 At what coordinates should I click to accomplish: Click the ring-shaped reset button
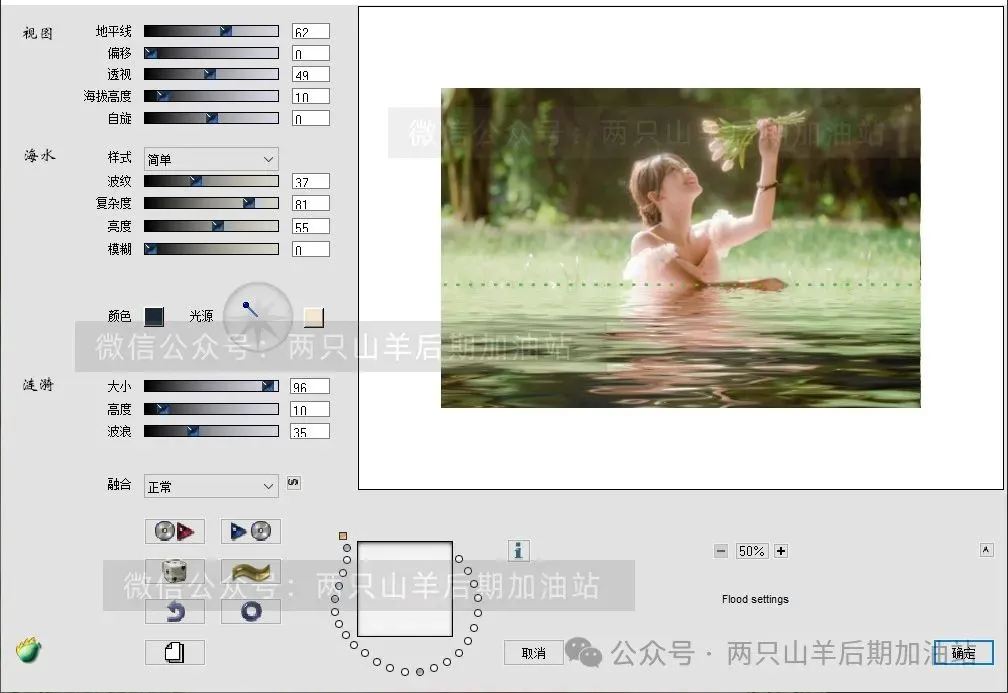251,611
